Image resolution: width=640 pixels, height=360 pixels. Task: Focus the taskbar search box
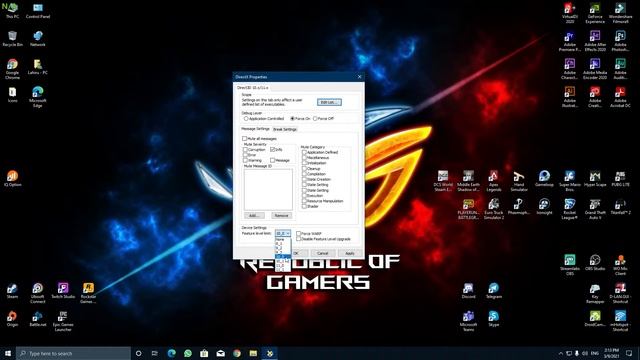point(73,353)
